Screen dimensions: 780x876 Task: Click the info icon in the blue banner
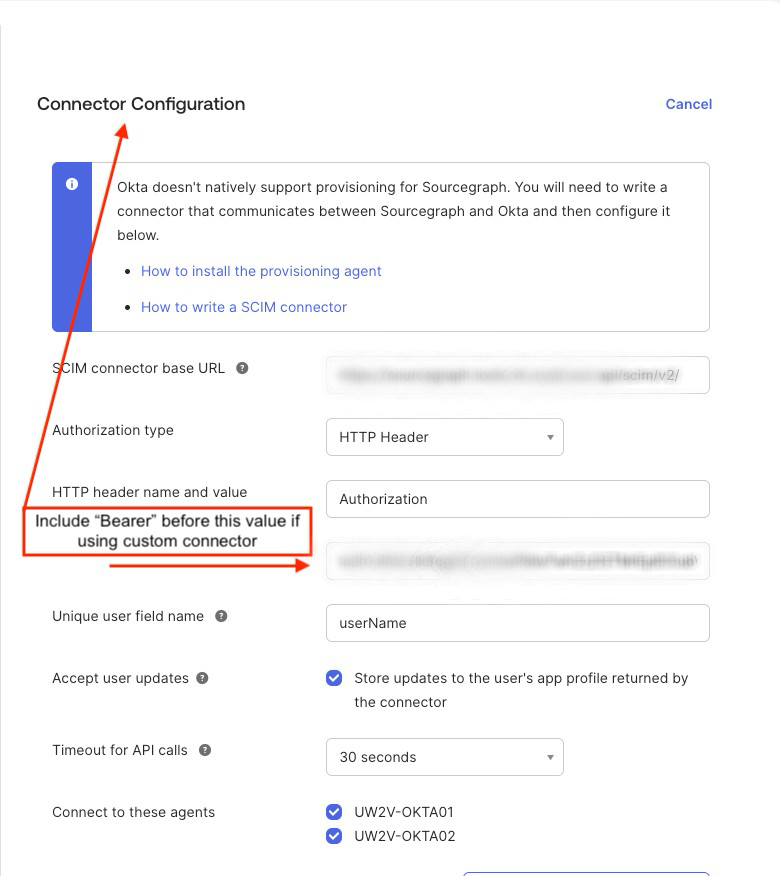coord(72,185)
